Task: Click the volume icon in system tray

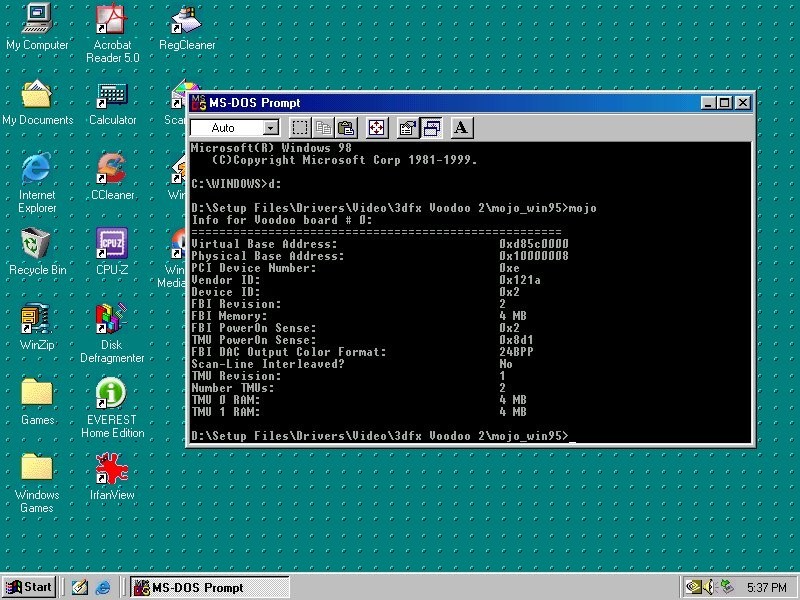Action: 707,587
